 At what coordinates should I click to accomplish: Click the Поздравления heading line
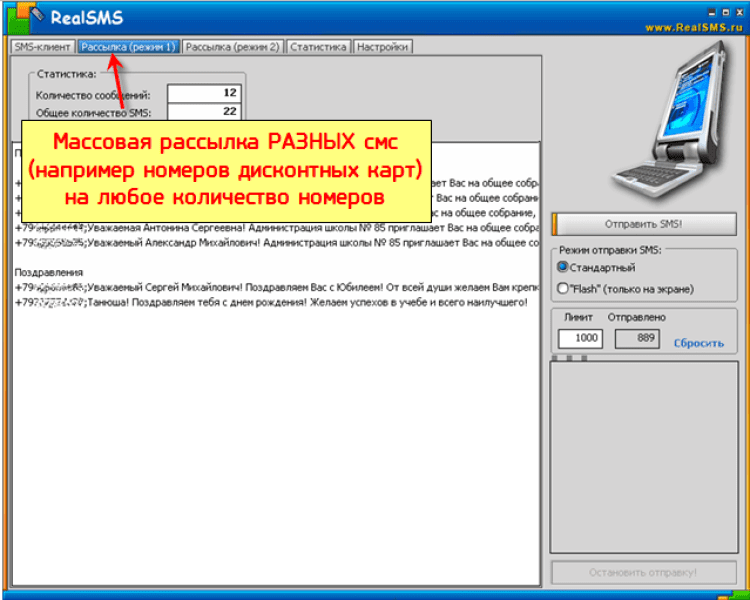(49, 272)
